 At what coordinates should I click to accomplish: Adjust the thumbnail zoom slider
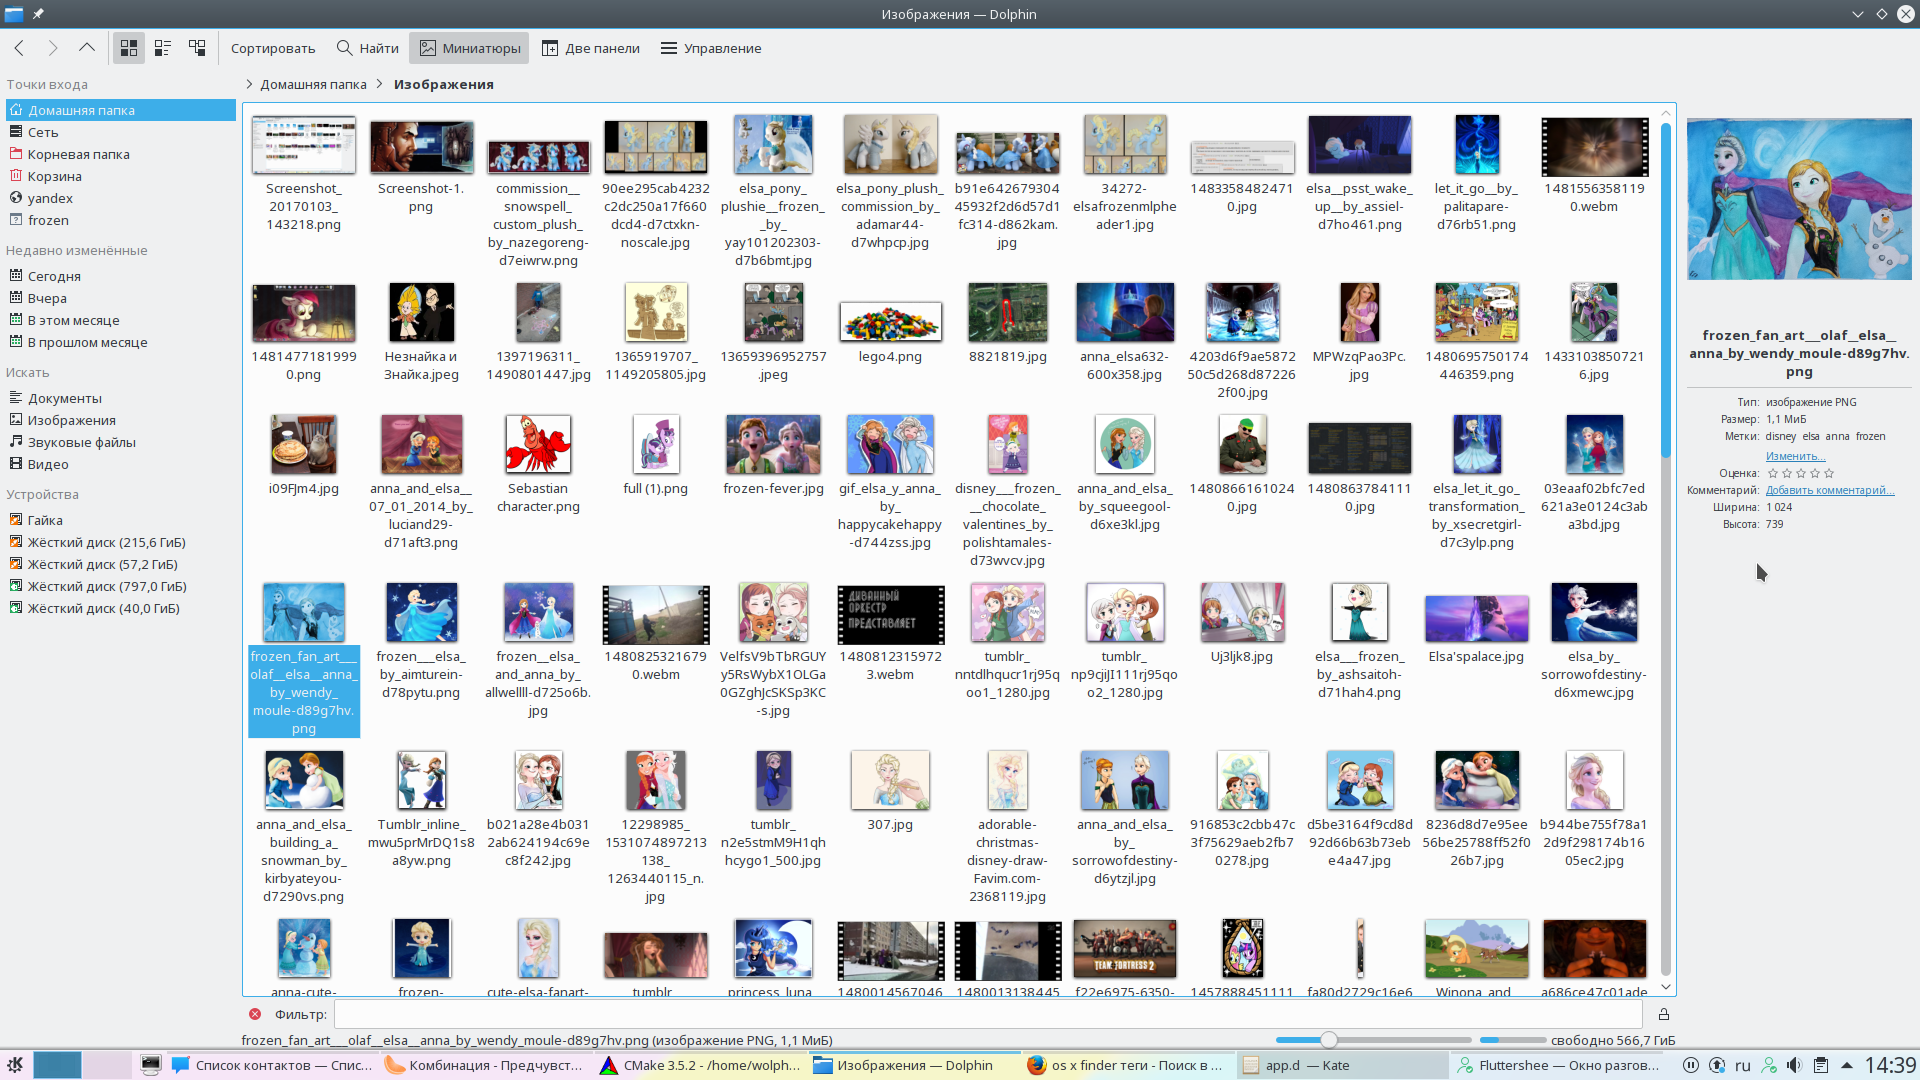[x=1328, y=1040]
